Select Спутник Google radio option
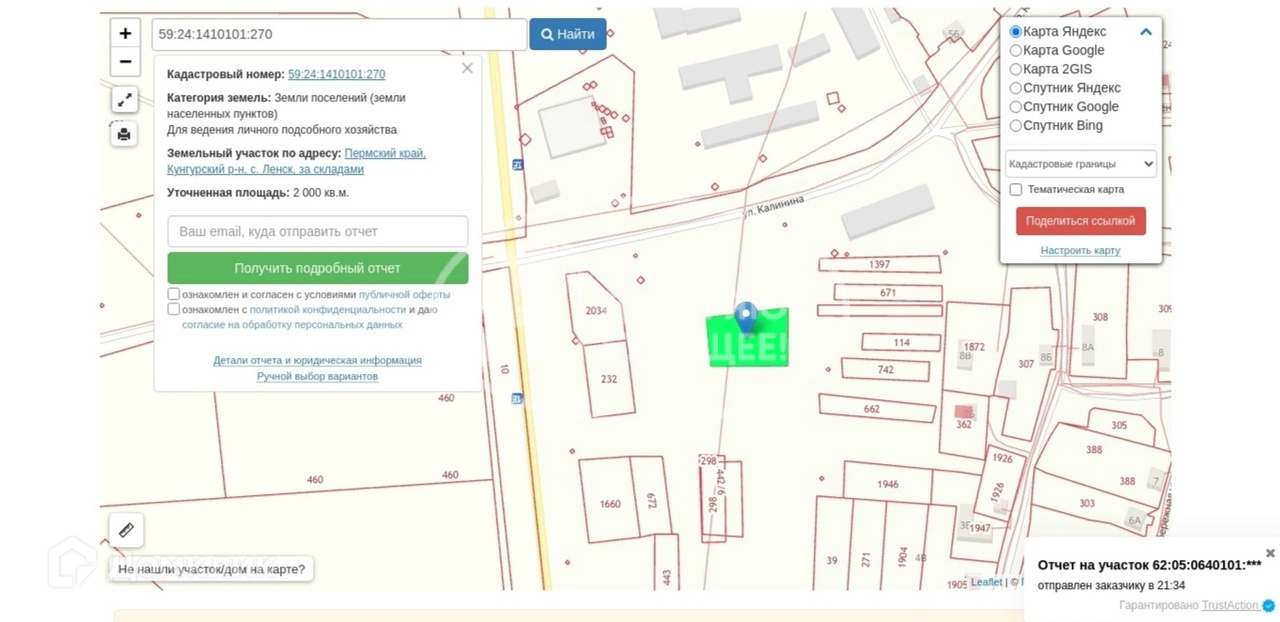This screenshot has width=1280, height=622. 1016,107
